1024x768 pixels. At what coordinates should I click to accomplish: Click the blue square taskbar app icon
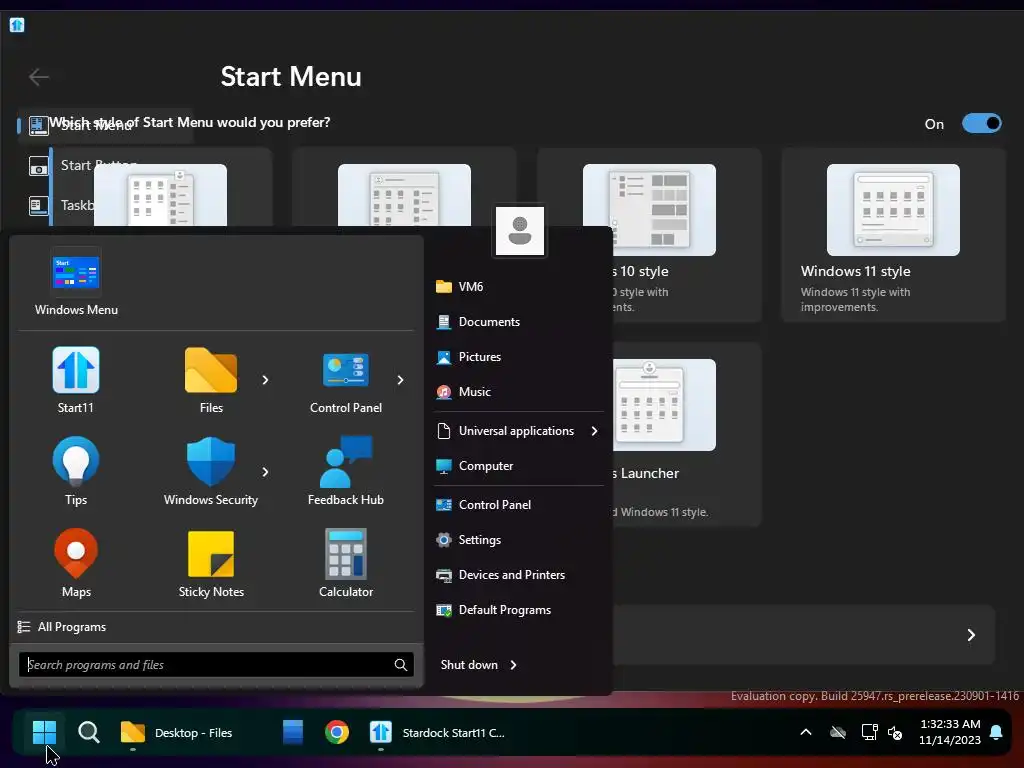point(293,733)
